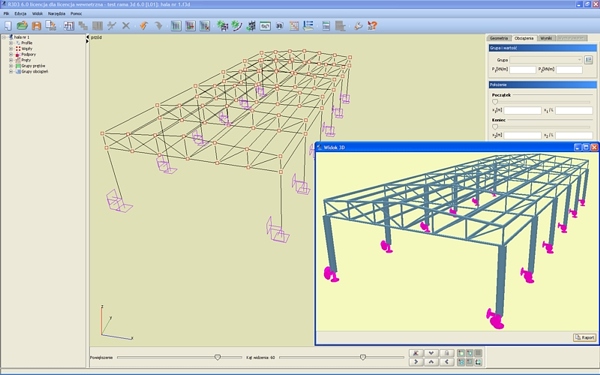
Task: Click the copied pages save-as toolbar icon
Action: (x=51, y=26)
